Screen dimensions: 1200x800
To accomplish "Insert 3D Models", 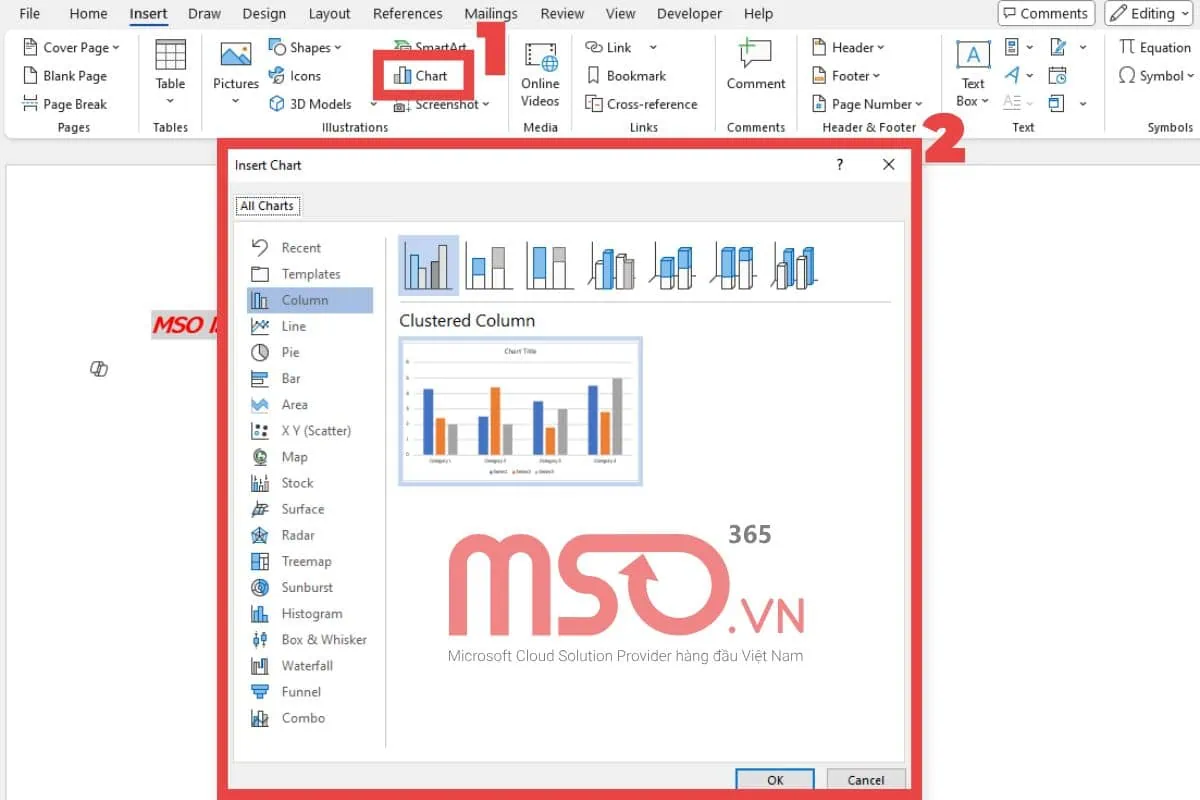I will click(x=313, y=103).
